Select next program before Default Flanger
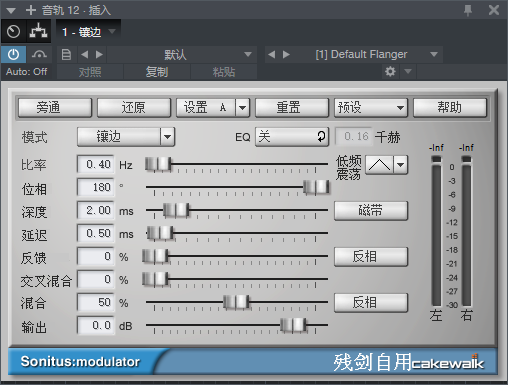This screenshot has height=385, width=508. tap(286, 54)
